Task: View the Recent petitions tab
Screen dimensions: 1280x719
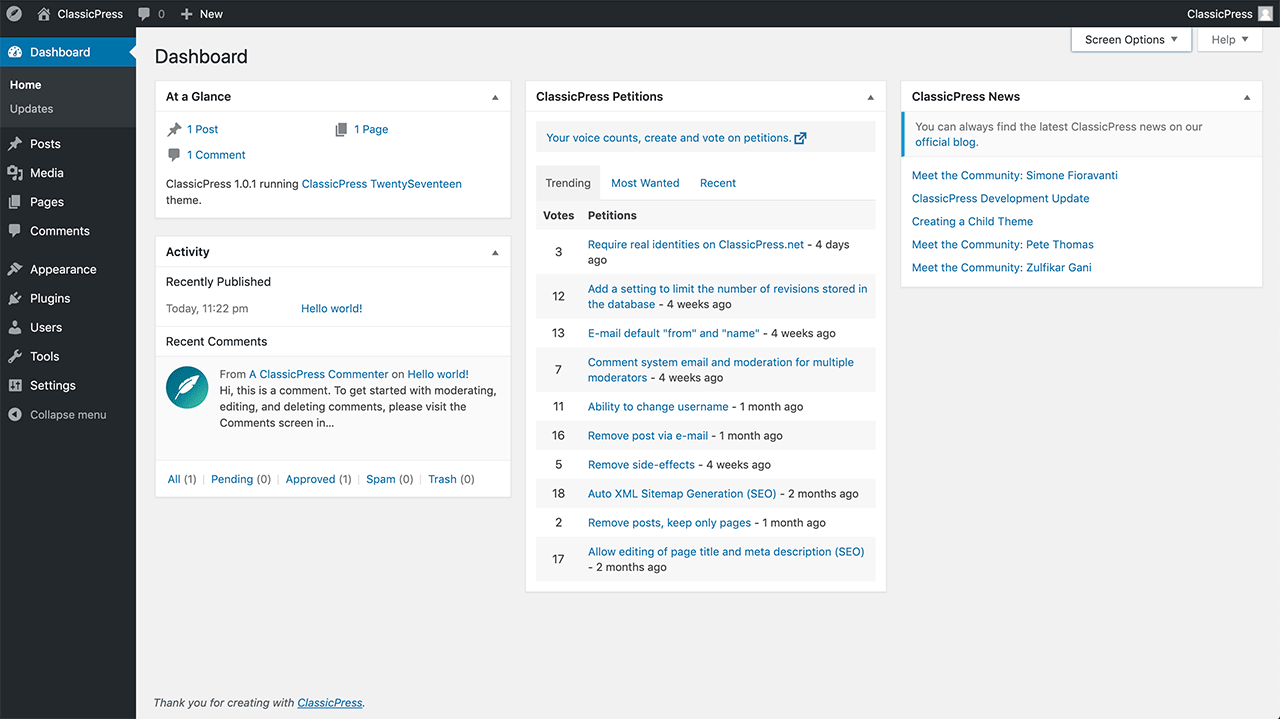Action: pos(717,183)
